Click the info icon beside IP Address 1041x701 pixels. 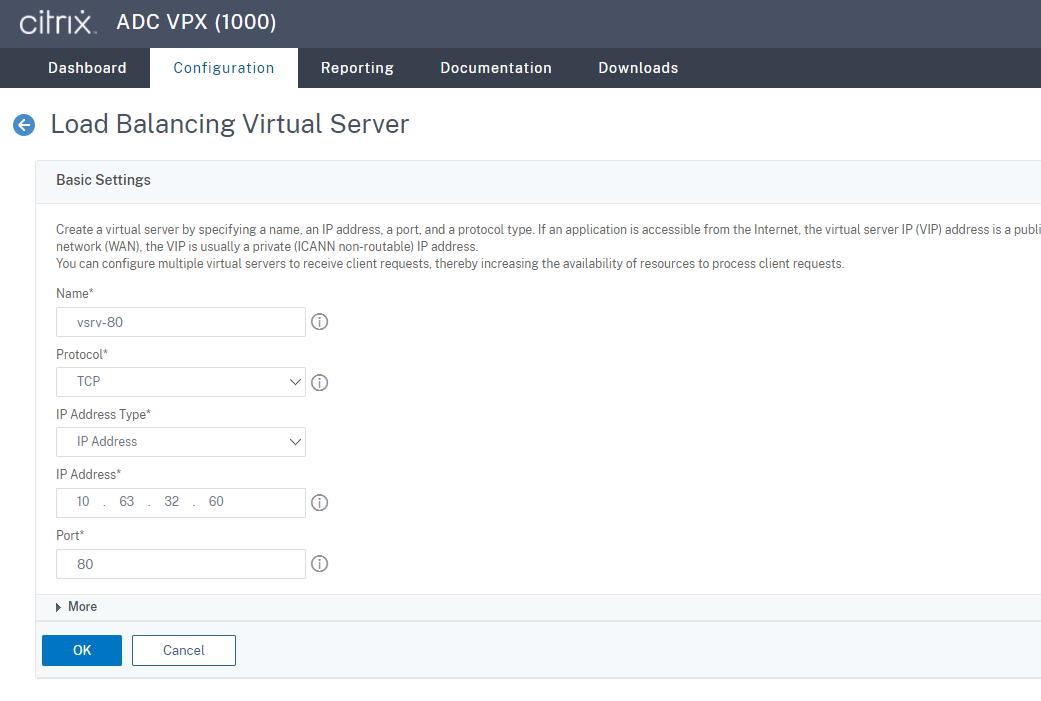click(x=319, y=502)
